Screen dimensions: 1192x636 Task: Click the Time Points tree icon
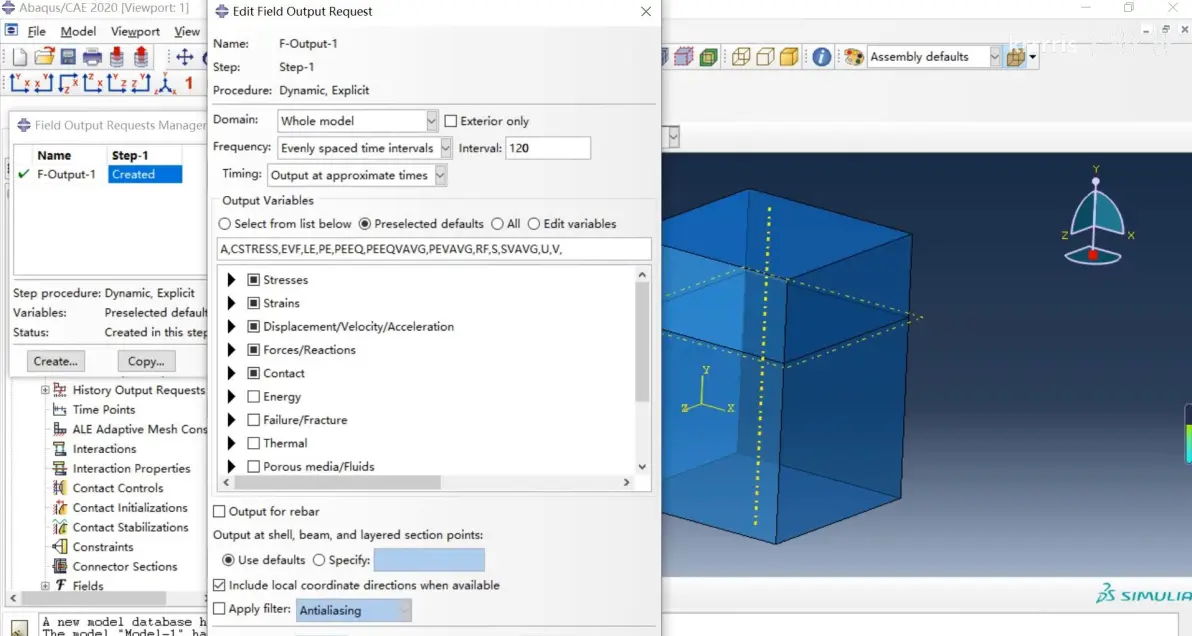[60, 410]
